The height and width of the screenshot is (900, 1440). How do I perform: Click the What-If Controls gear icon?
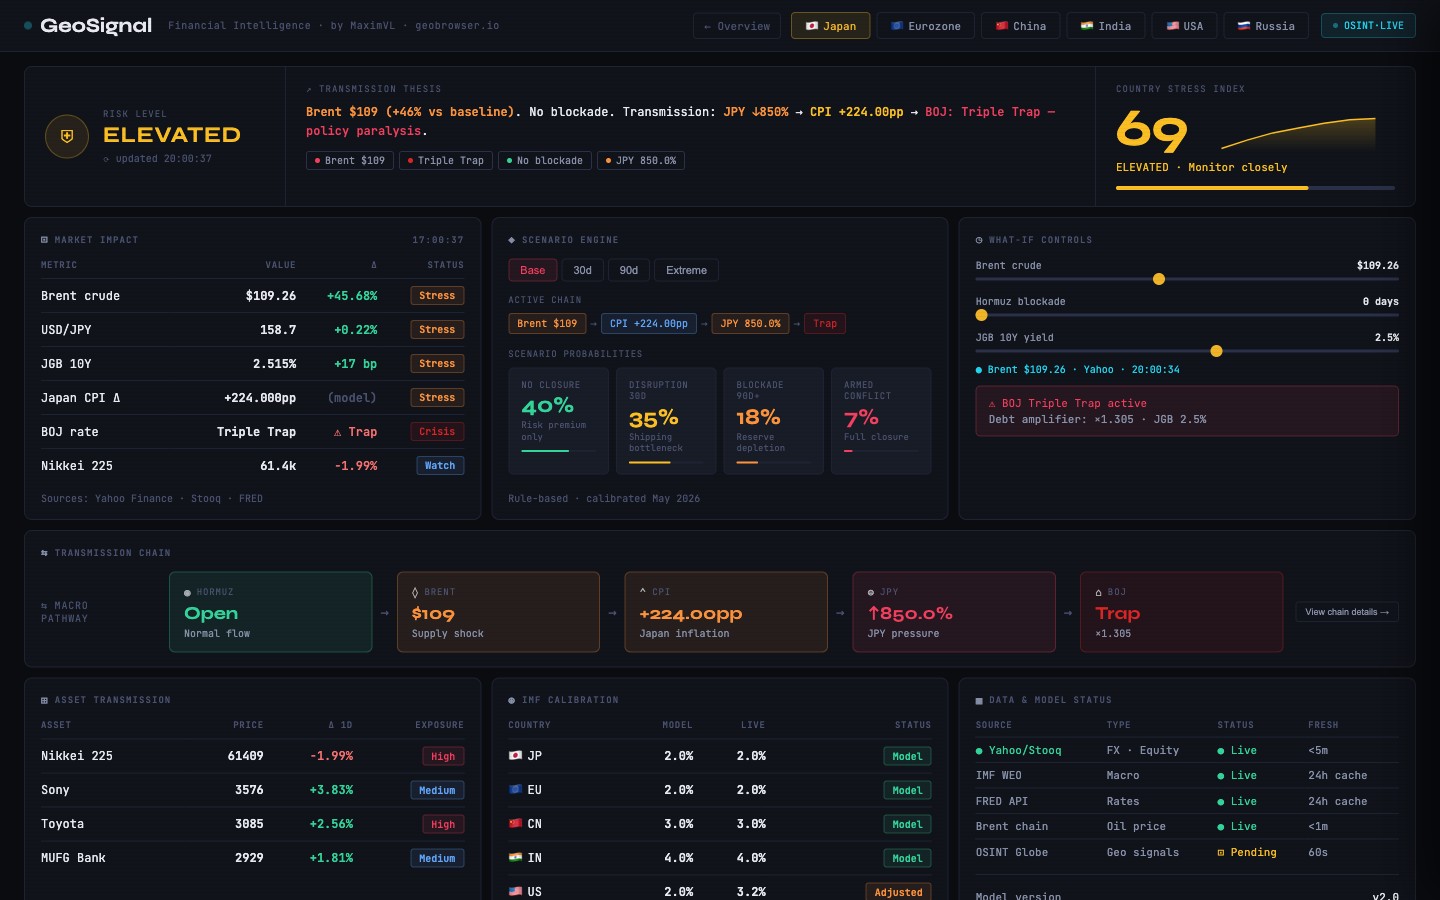(980, 240)
